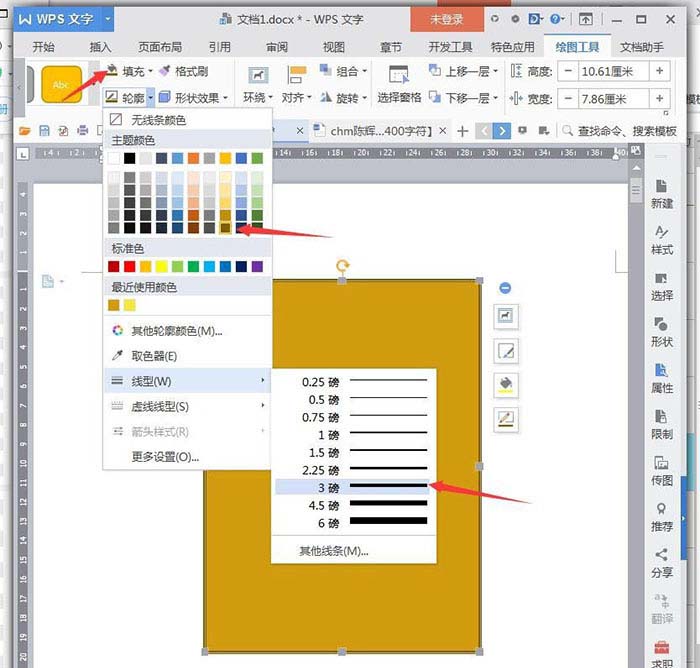Click the yellow Abc shape style preview
700x668 pixels.
coord(61,84)
